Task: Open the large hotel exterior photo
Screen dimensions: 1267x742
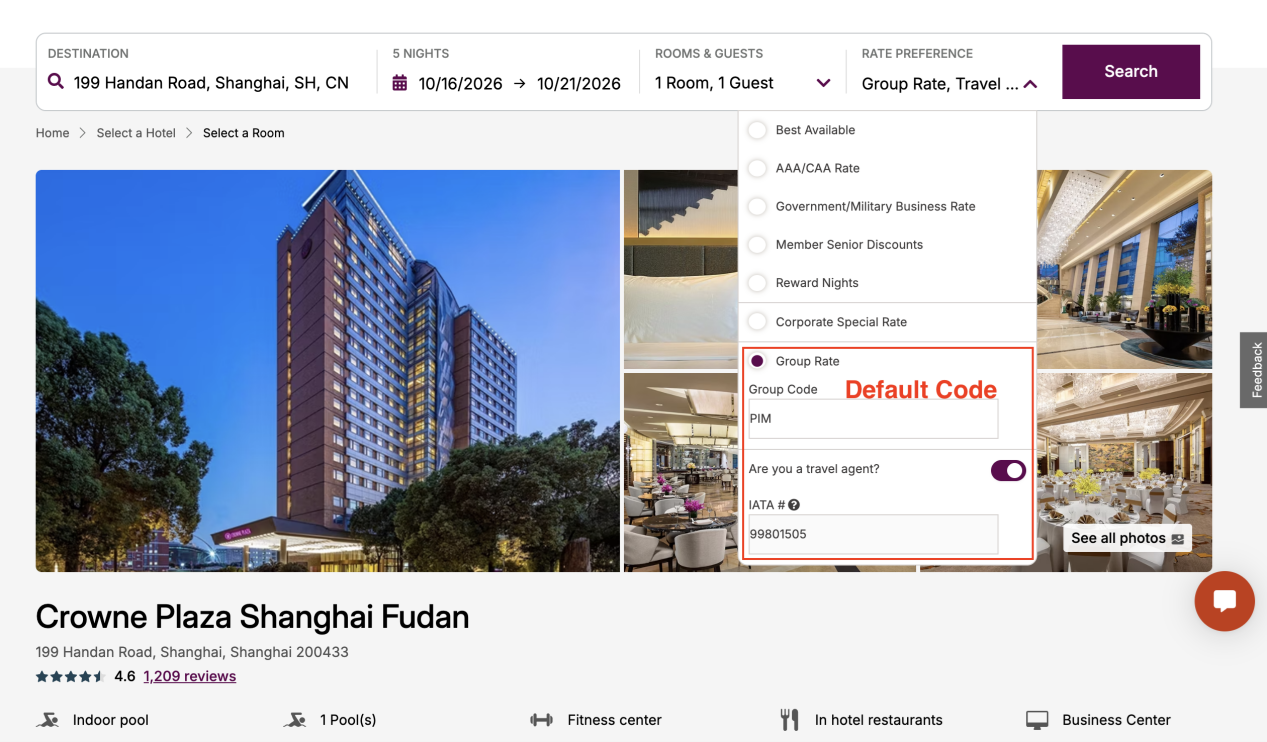Action: coord(328,371)
